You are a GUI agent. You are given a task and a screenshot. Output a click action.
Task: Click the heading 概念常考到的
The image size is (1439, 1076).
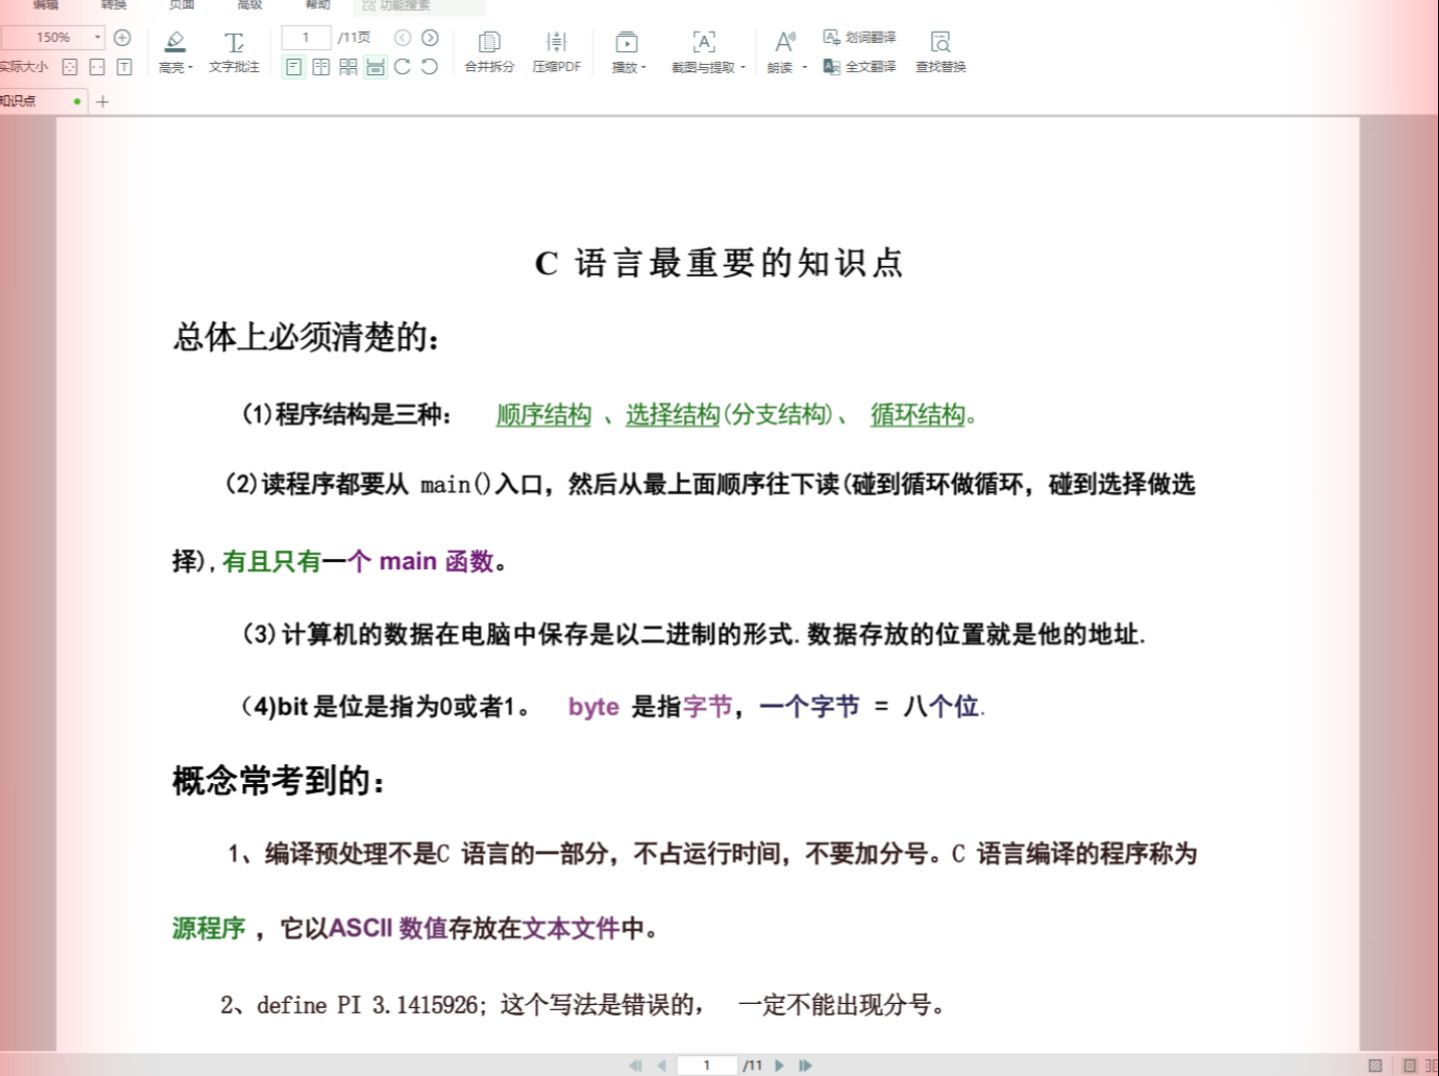(278, 781)
